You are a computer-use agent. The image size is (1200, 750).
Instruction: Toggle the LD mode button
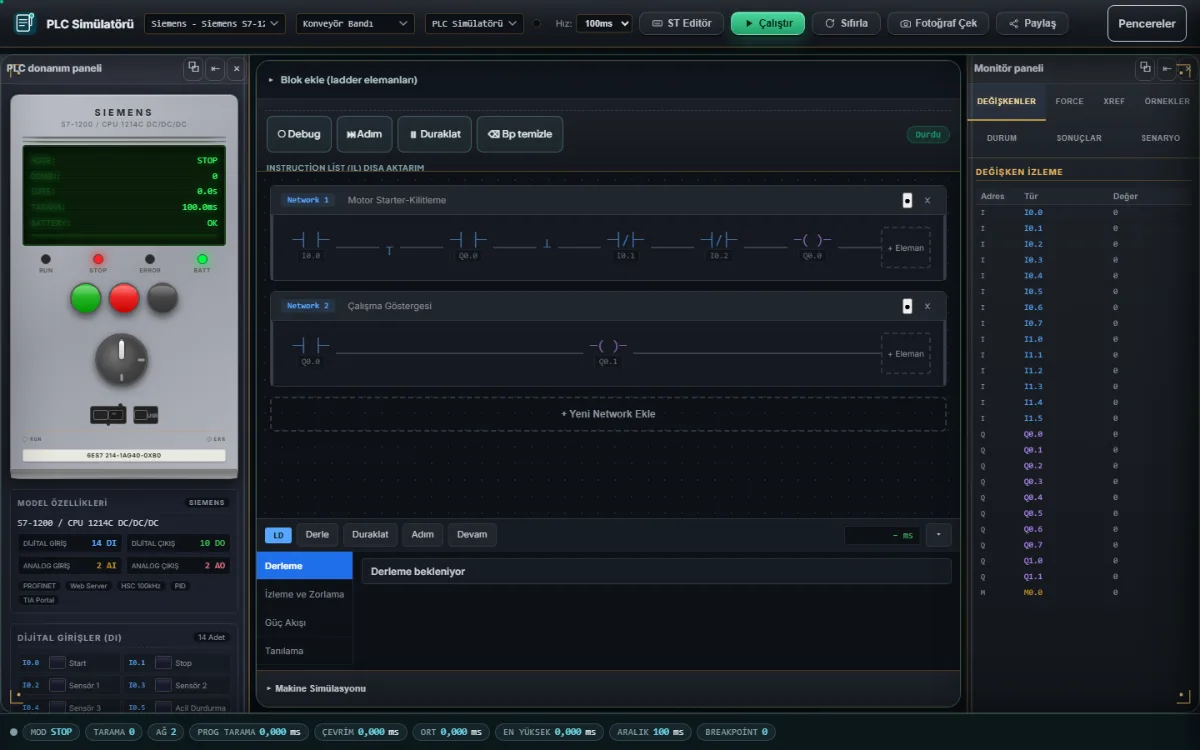[x=278, y=535]
